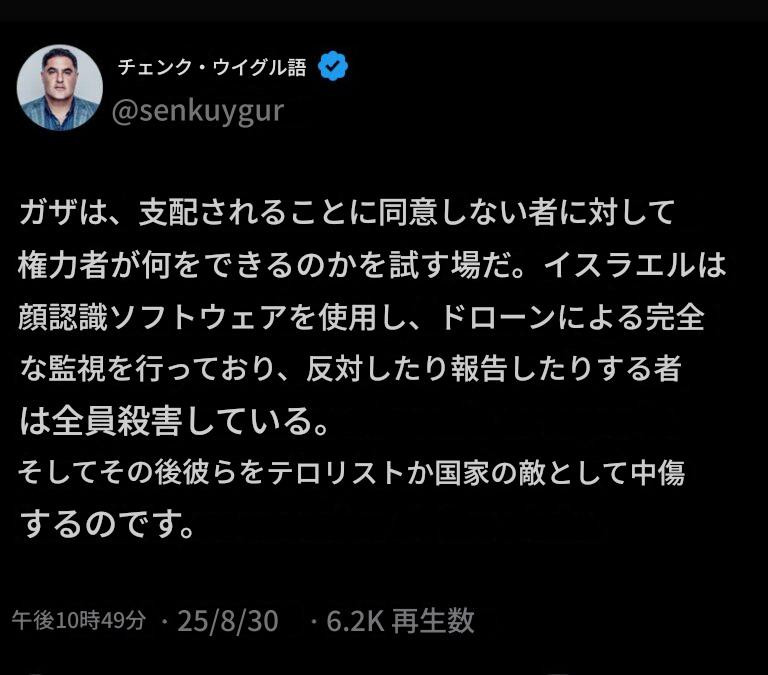Viewport: 768px width, 675px height.
Task: Click the phrase 支配されることに同意しない者
Action: pyautogui.click(x=347, y=212)
